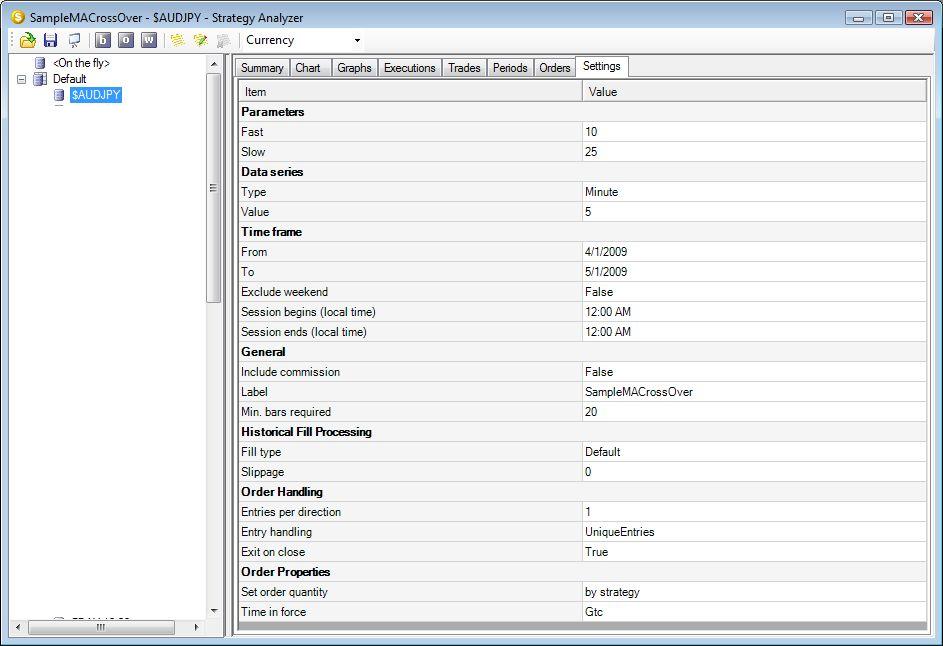Click the Include commission value False
The width and height of the screenshot is (943, 646).
[x=754, y=372]
